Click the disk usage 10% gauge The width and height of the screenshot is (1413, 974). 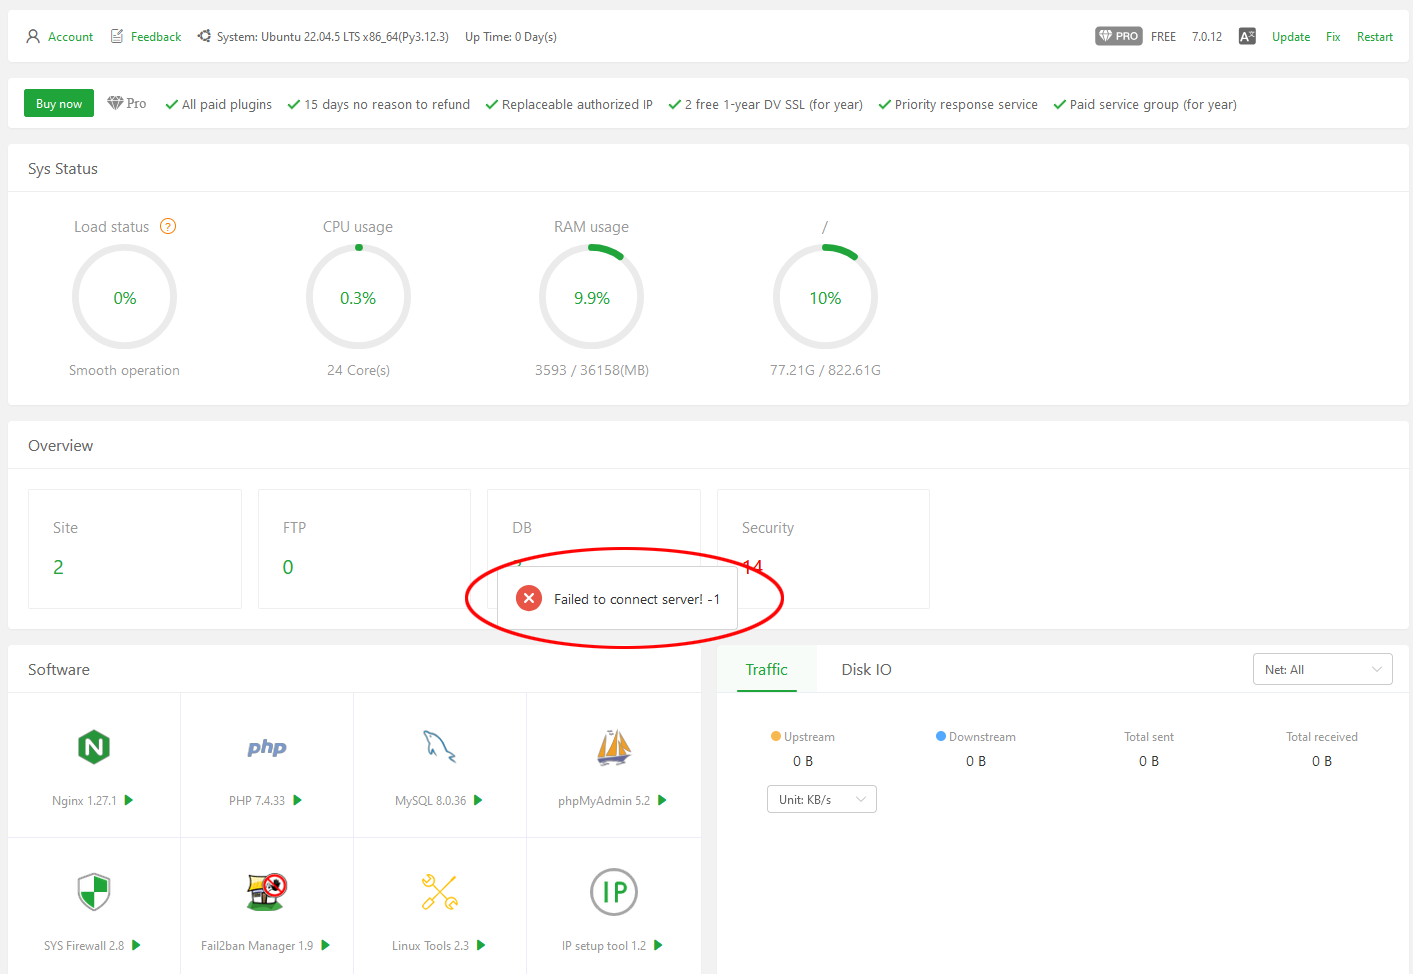tap(825, 297)
